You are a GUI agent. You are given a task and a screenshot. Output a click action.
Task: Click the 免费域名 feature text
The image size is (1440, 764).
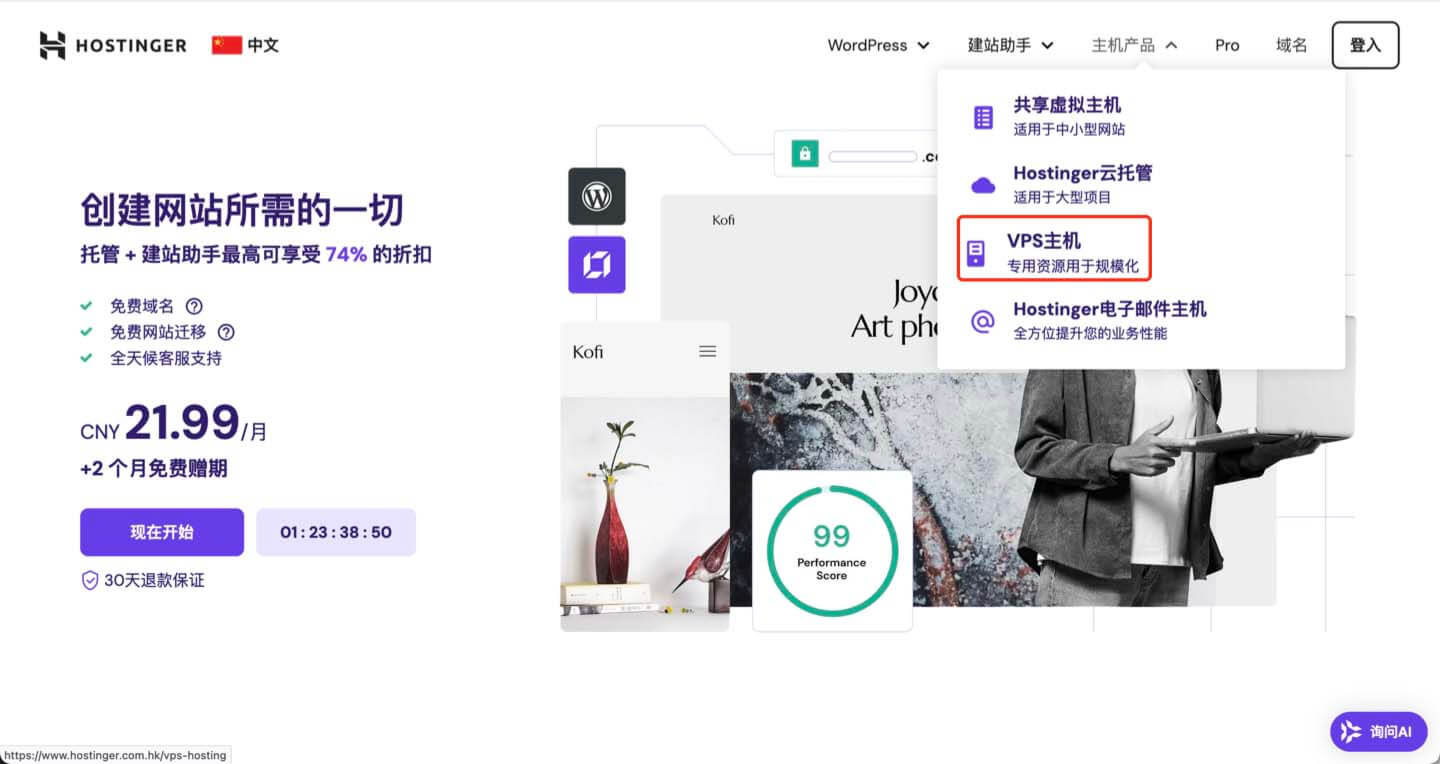point(142,306)
